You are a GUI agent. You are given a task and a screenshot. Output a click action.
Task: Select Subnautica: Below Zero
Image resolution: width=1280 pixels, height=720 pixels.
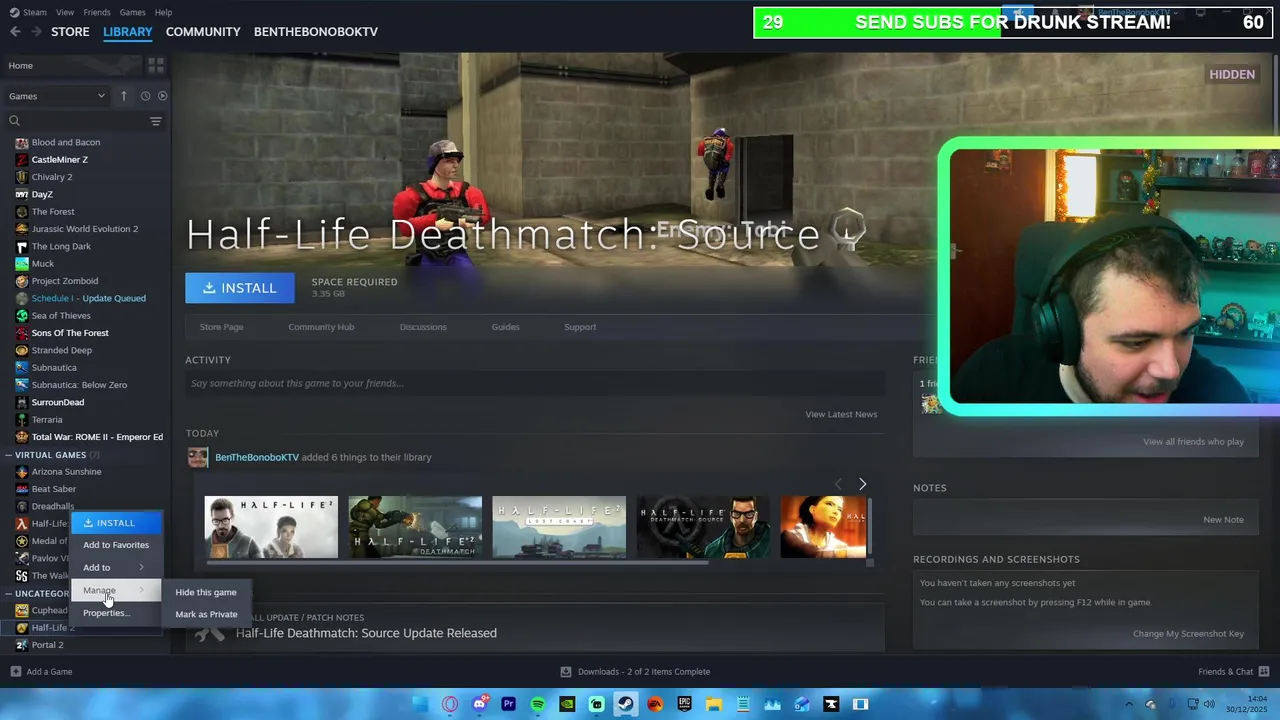point(79,385)
